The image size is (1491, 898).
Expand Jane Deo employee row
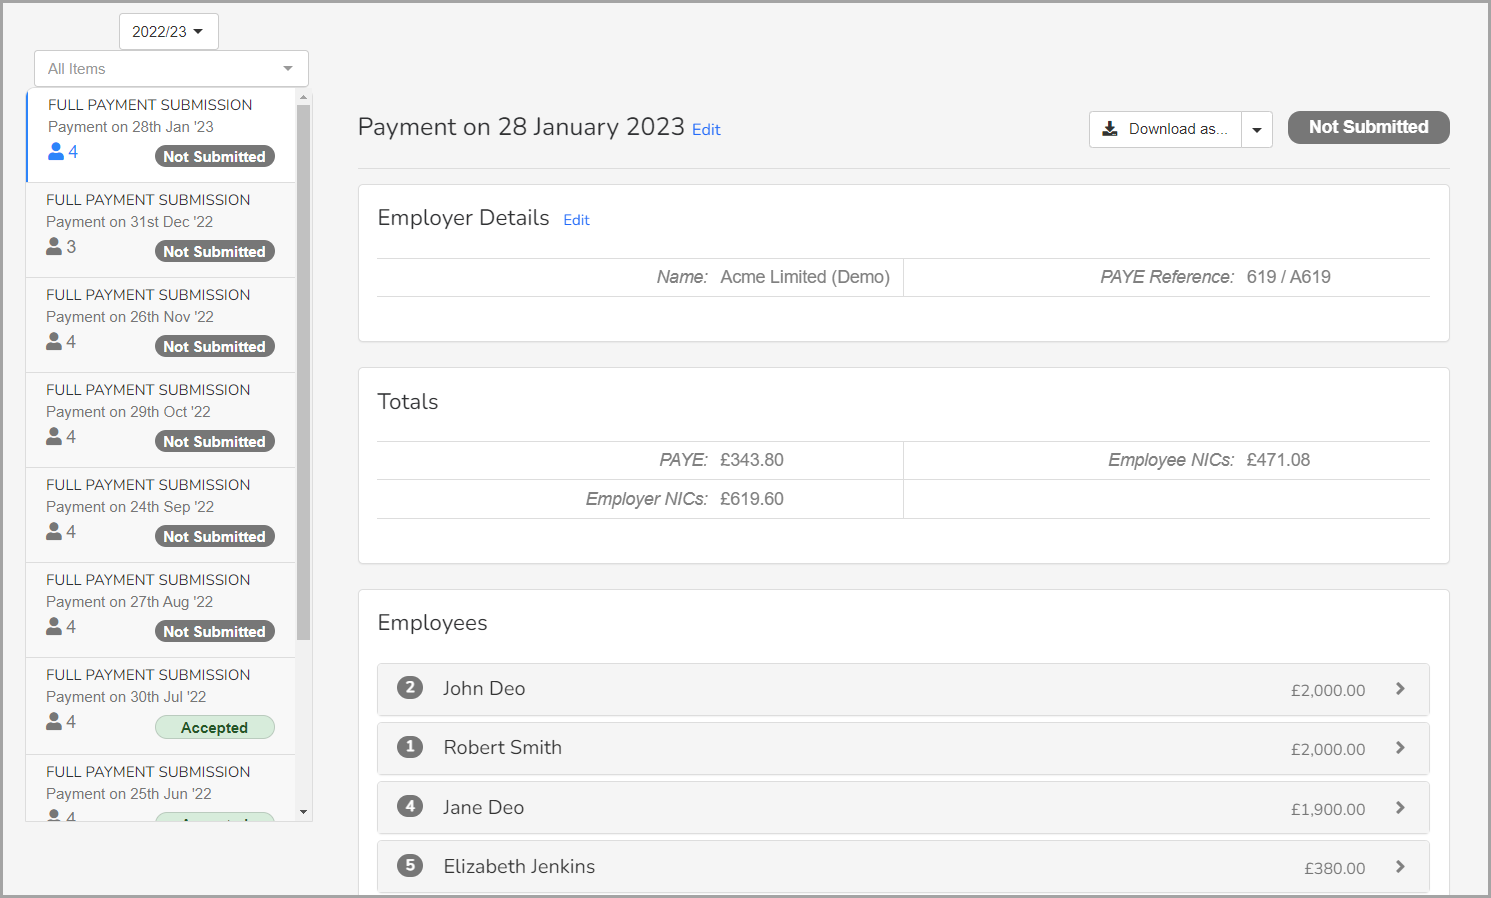[903, 808]
